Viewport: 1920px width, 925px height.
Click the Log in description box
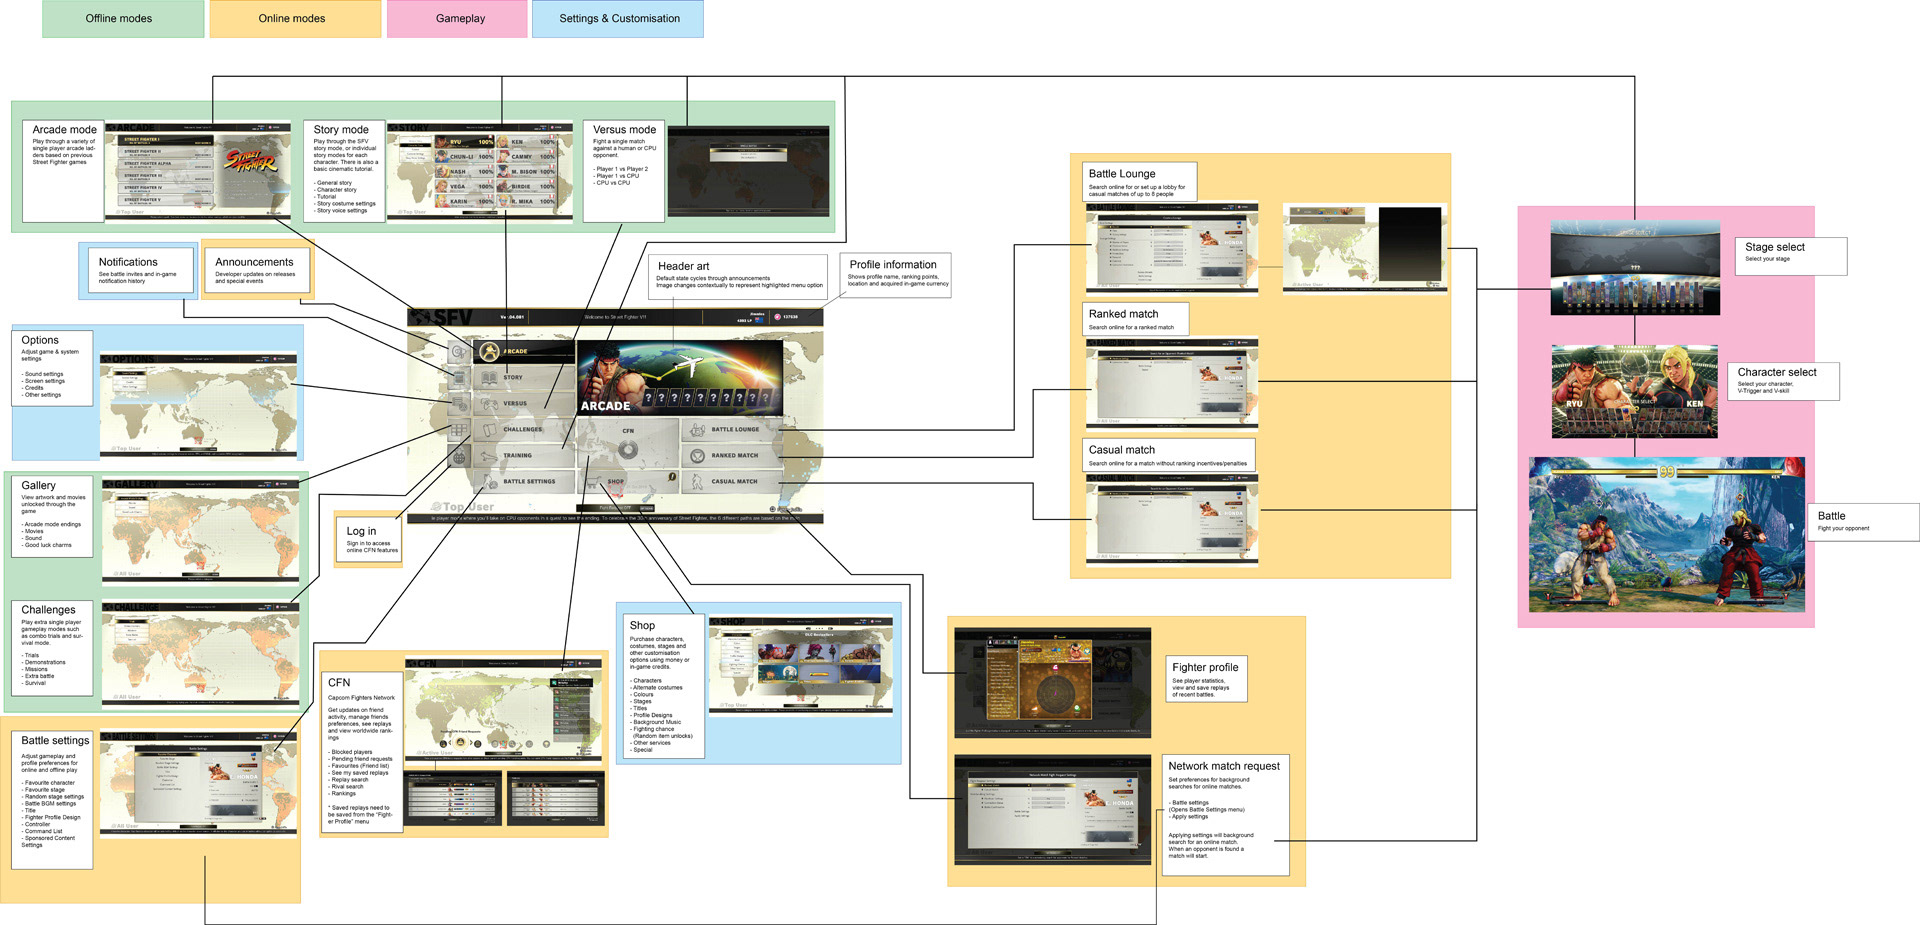pyautogui.click(x=368, y=538)
